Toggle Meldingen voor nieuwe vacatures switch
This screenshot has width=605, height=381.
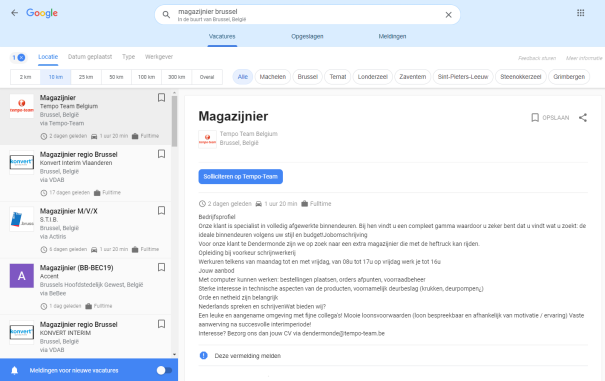[164, 371]
